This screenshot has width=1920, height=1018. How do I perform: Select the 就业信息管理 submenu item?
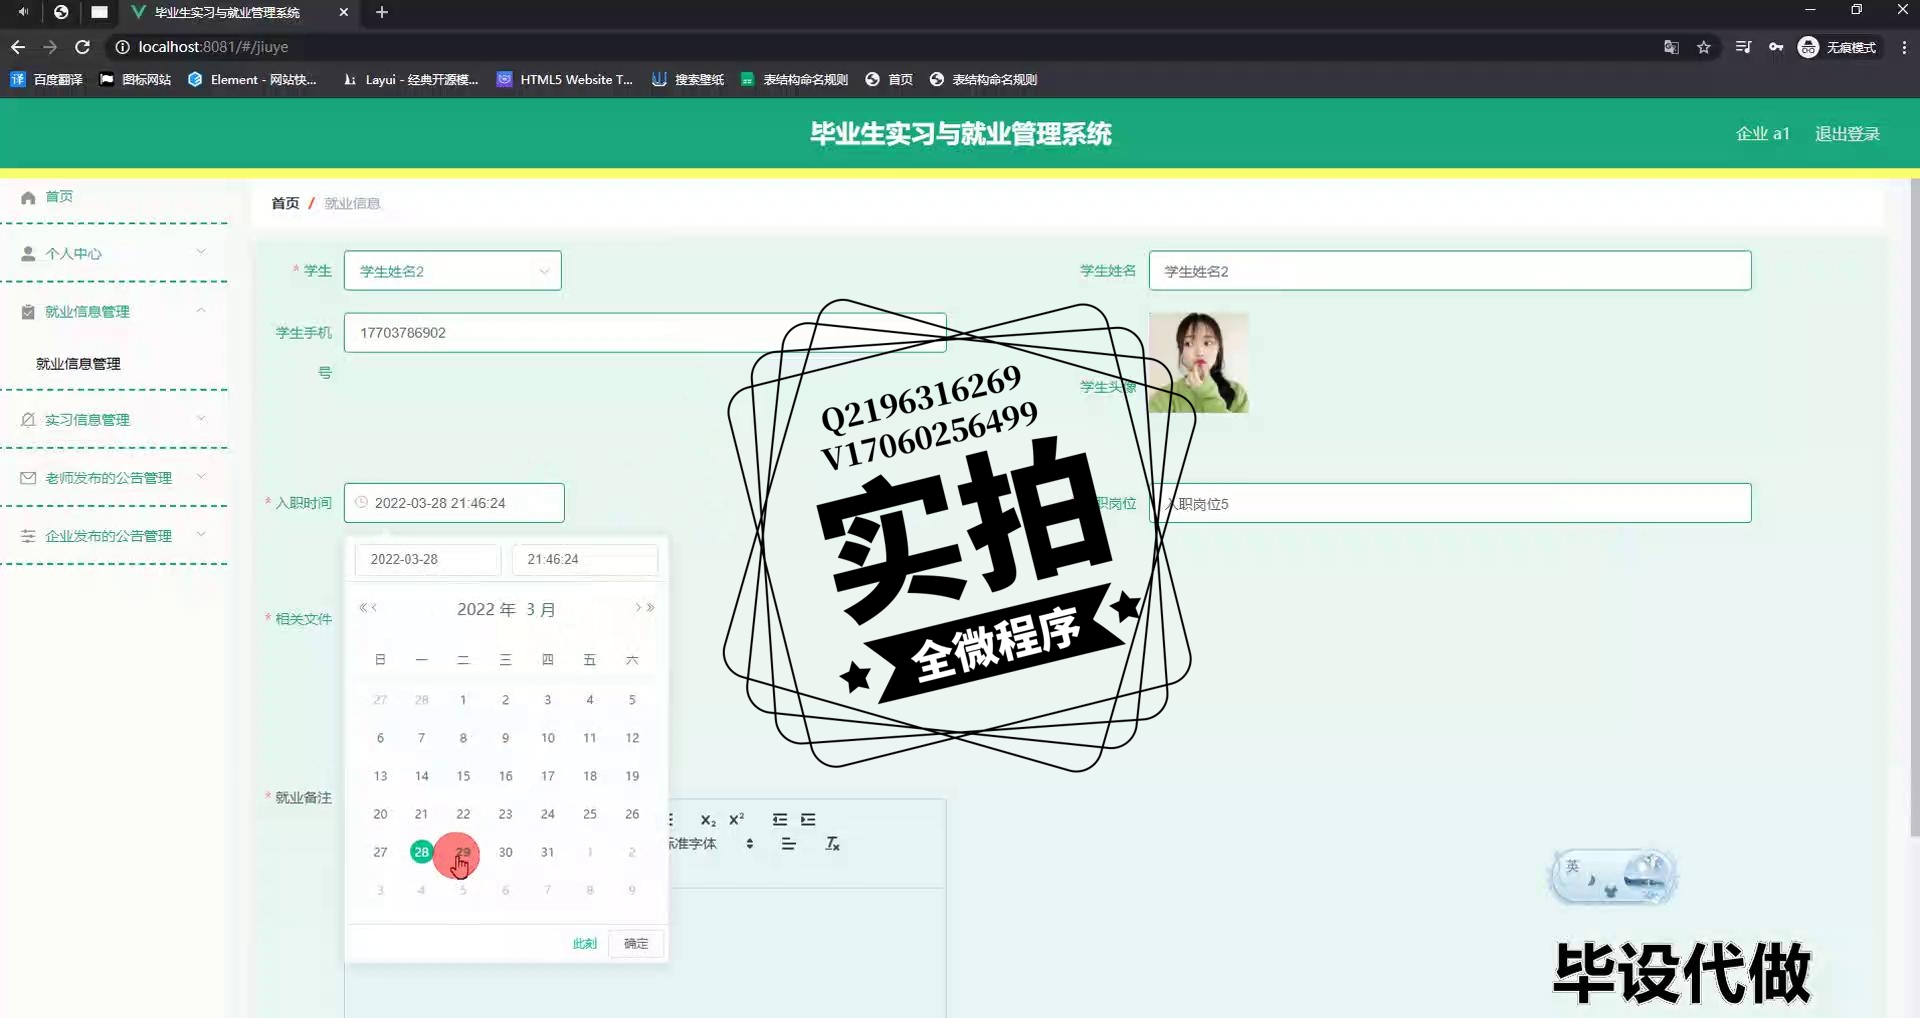click(78, 364)
